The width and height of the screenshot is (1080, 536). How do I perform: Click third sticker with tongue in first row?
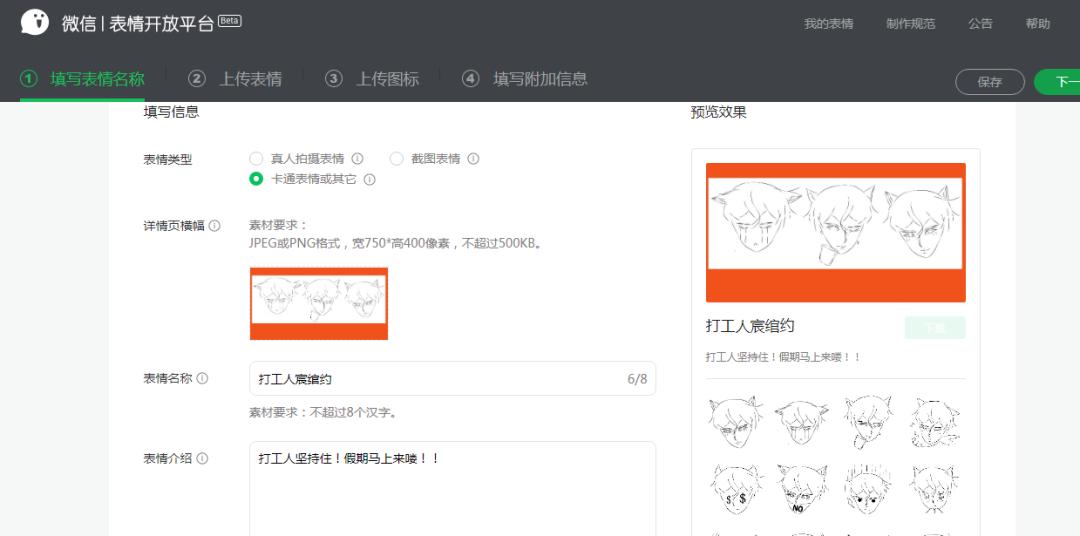pos(868,421)
